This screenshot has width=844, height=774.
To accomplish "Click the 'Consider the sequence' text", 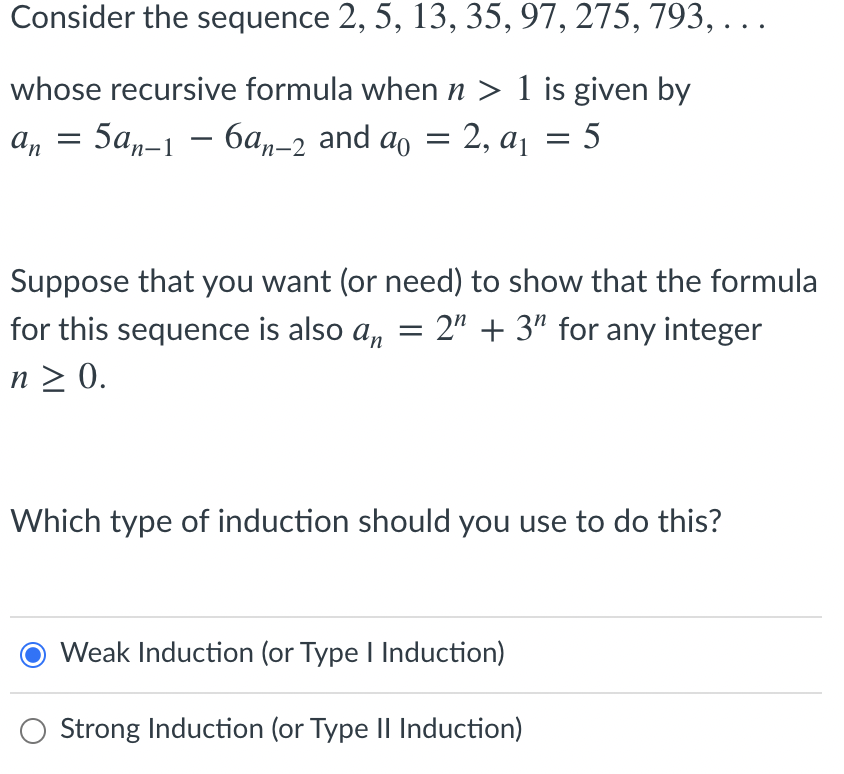I will (x=170, y=18).
